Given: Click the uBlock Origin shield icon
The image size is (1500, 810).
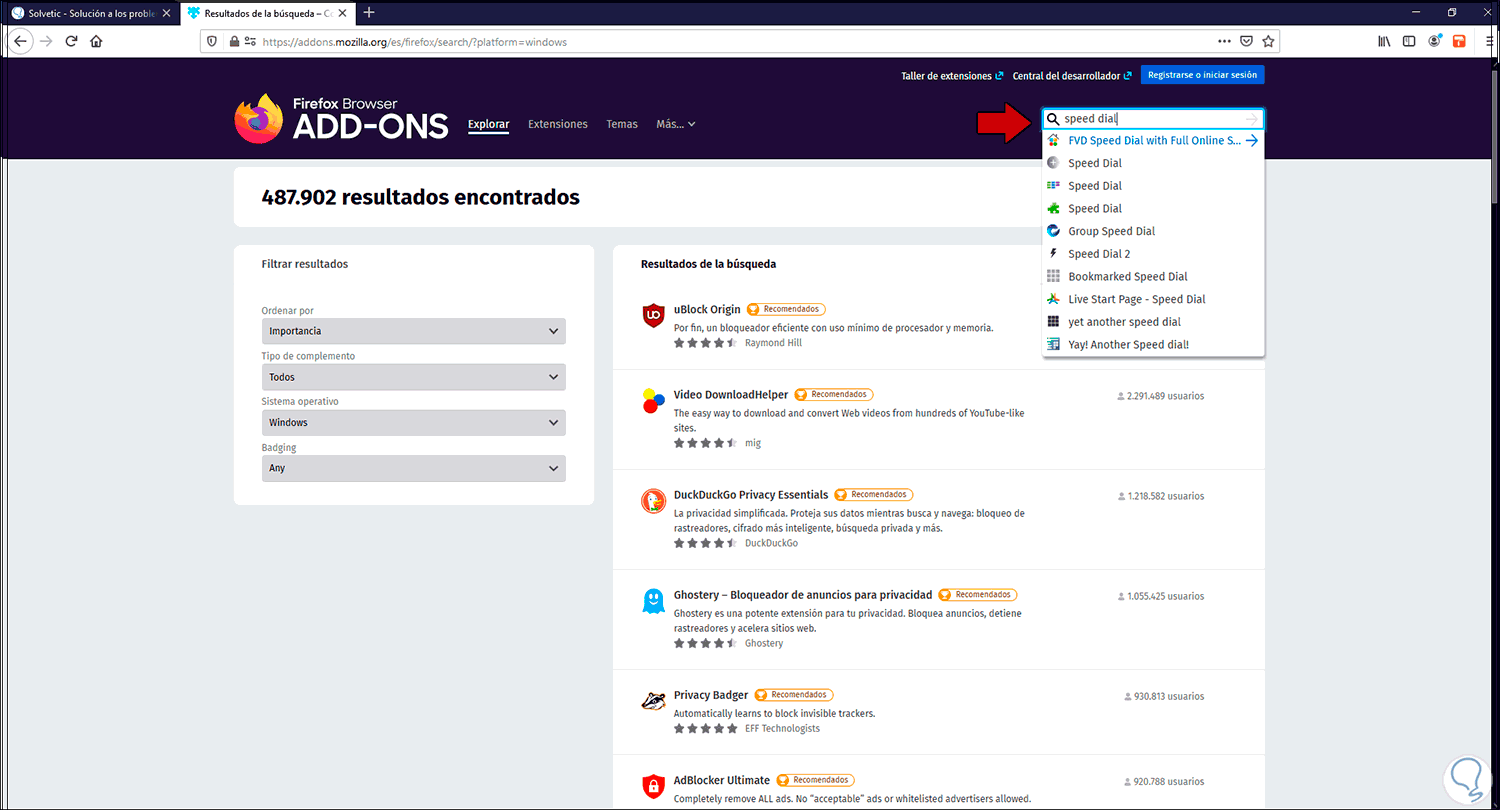Looking at the screenshot, I should pyautogui.click(x=653, y=316).
